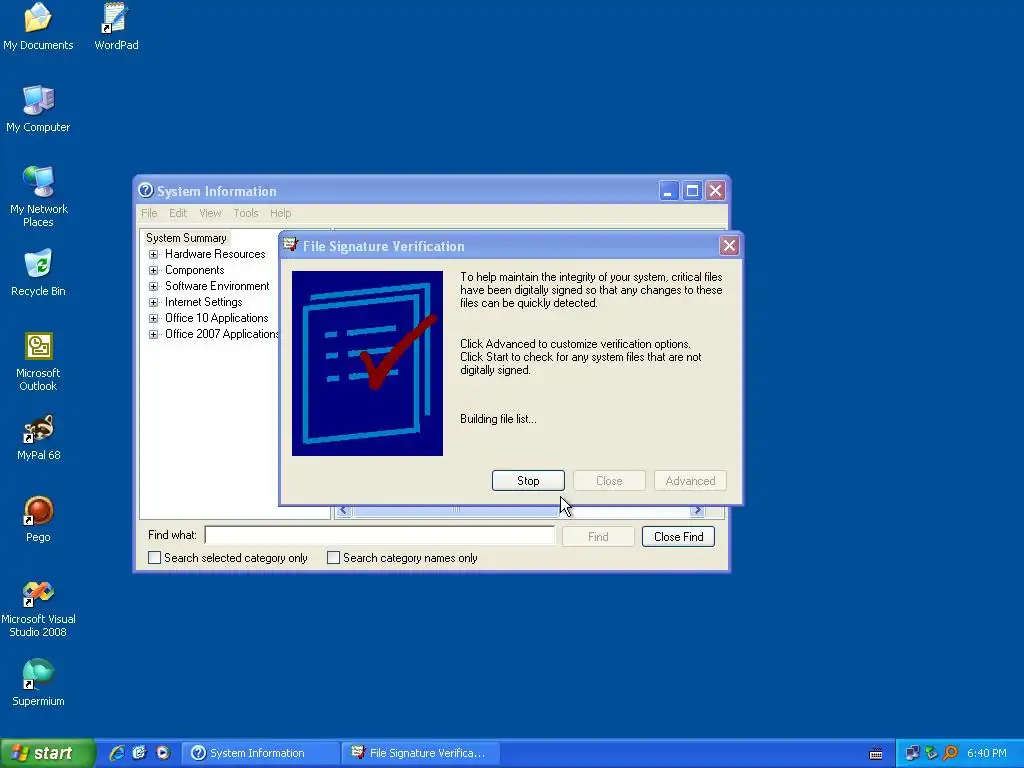Enable Search category names only checkbox
The height and width of the screenshot is (768, 1024).
333,558
